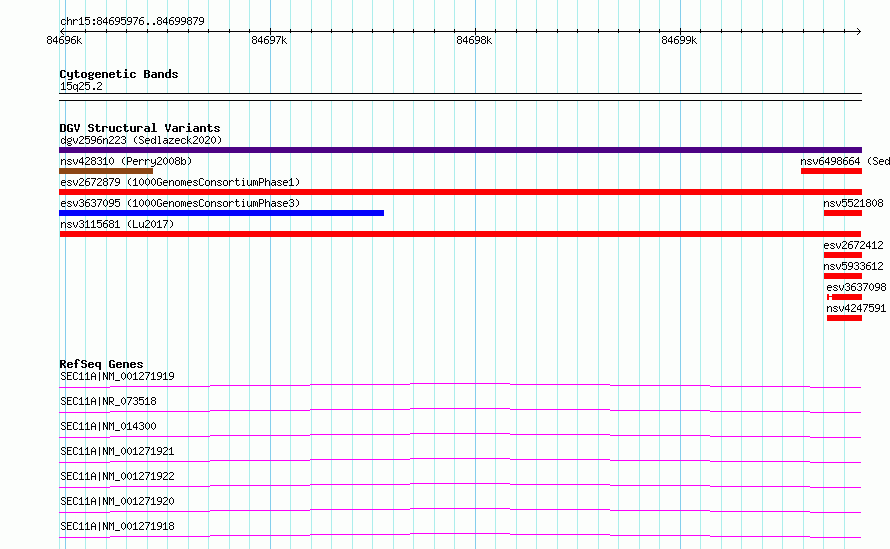Click the right arrowhead of the coordinate ruler
Screen dimensions: 890x549
point(859,31)
